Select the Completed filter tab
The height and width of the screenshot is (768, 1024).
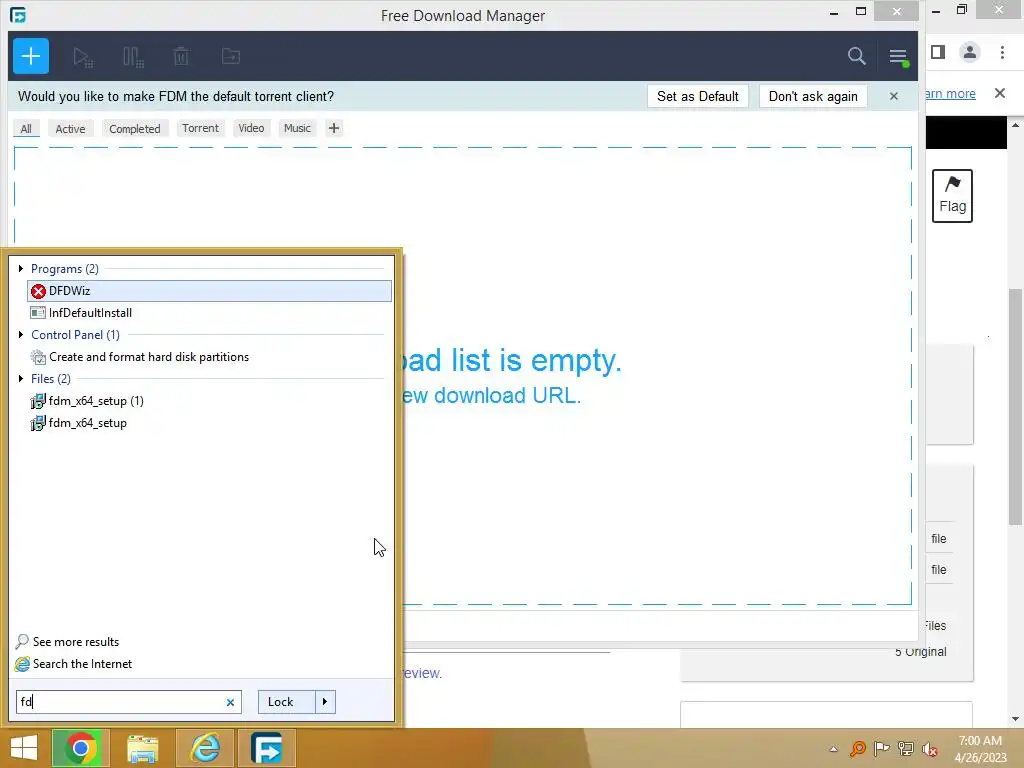[x=135, y=129]
